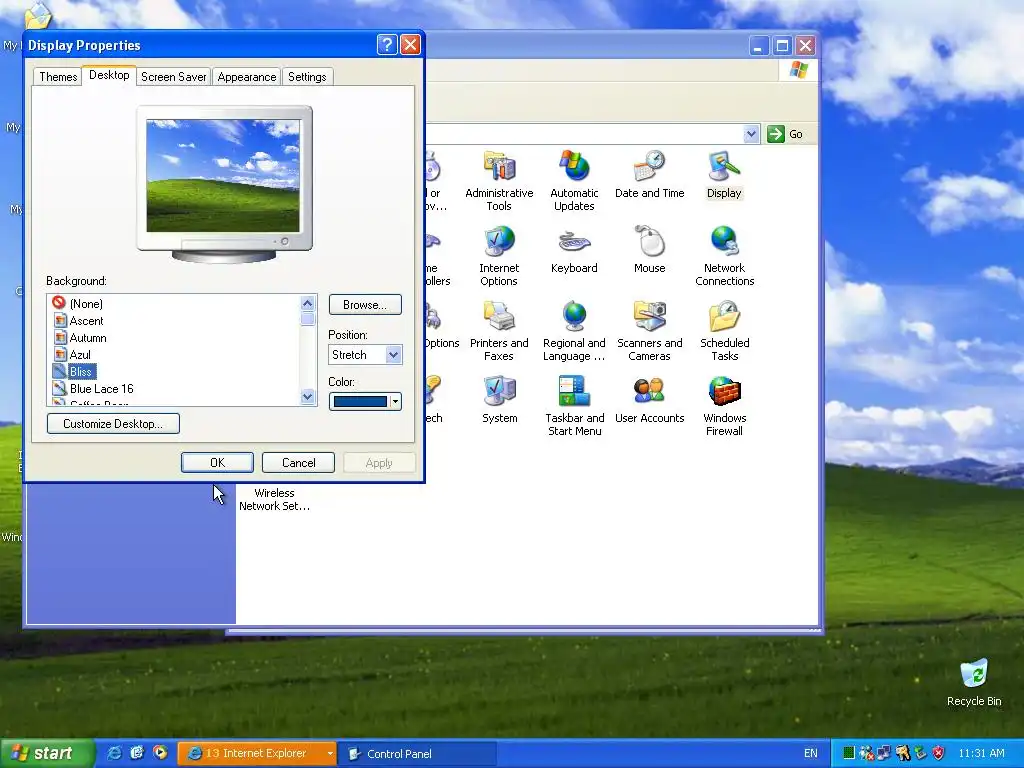
Task: Click the red security shield tray icon
Action: click(938, 753)
